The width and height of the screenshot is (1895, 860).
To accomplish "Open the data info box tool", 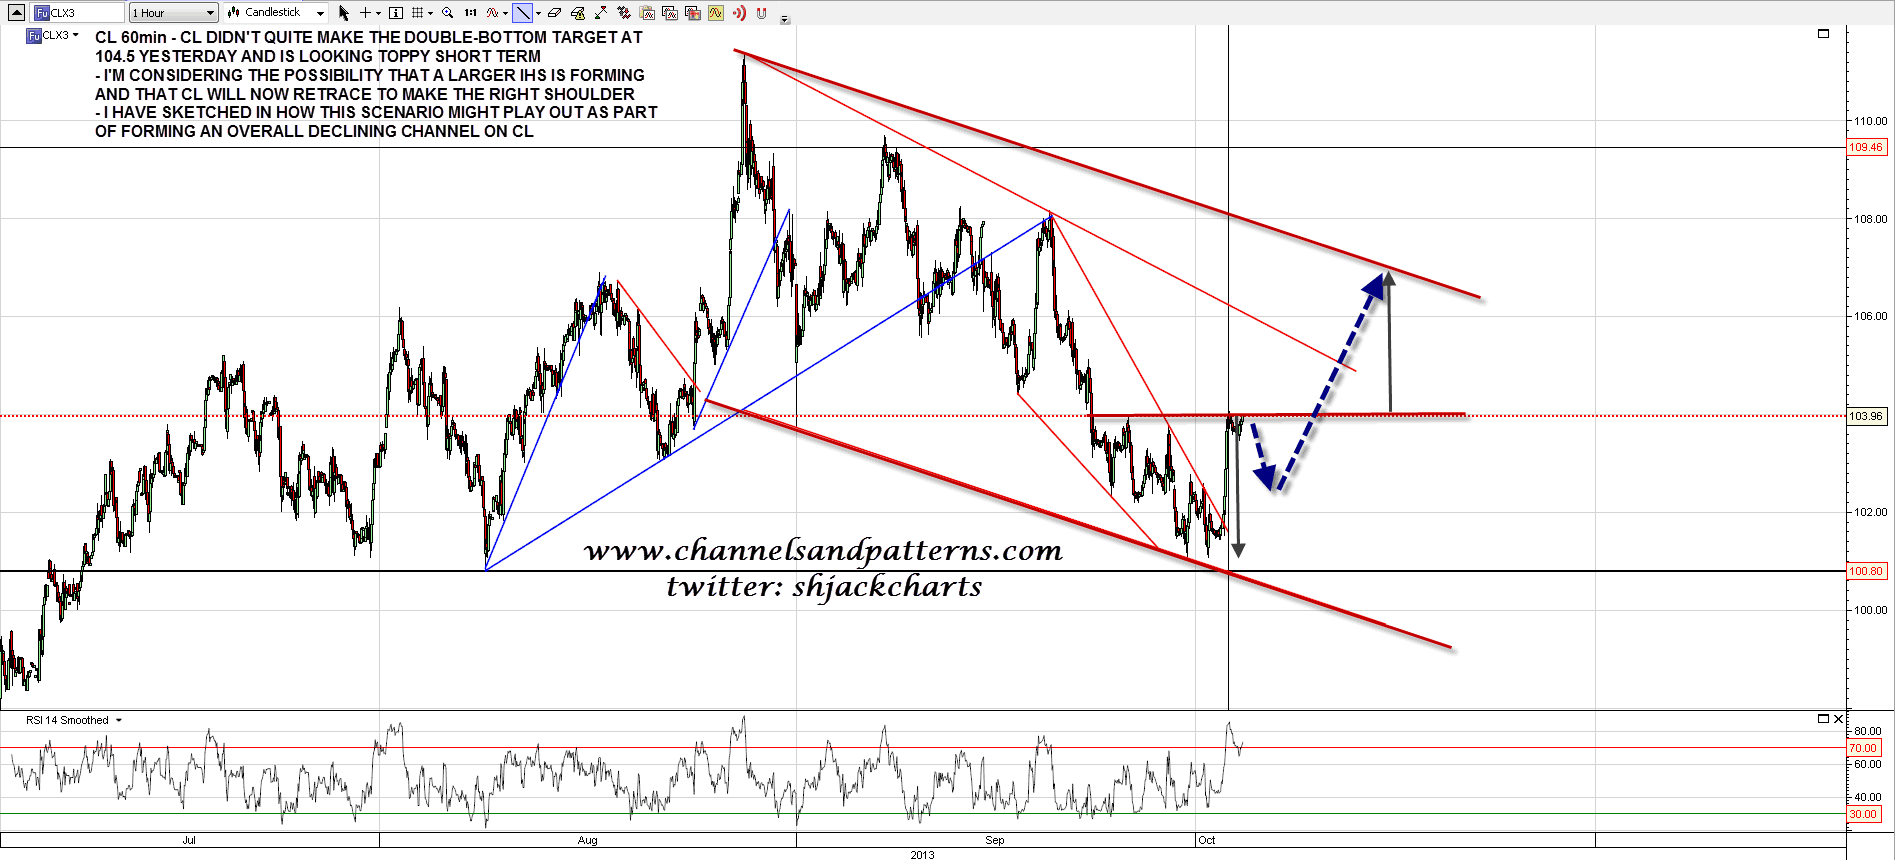I will pyautogui.click(x=396, y=13).
